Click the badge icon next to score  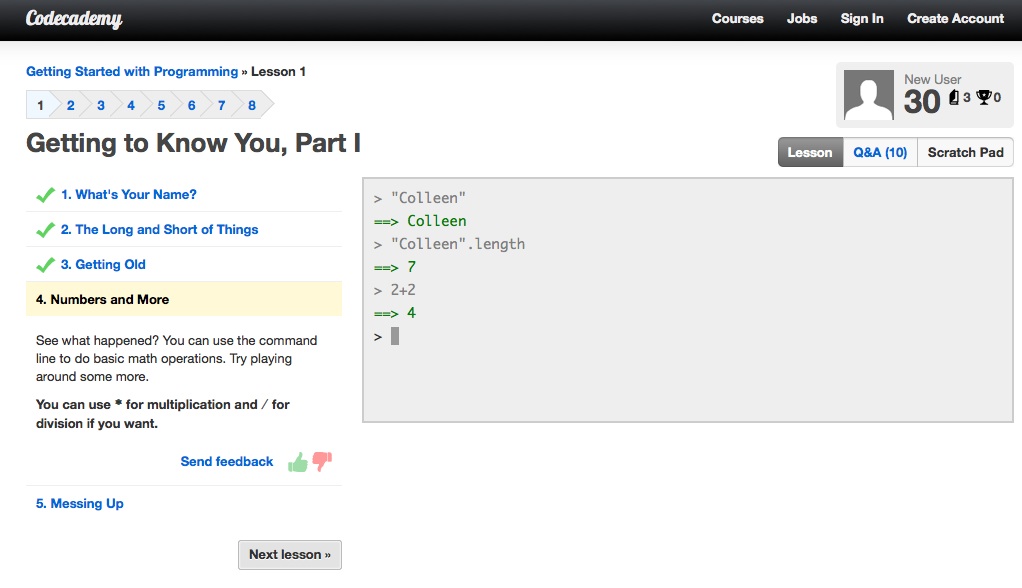tap(954, 97)
